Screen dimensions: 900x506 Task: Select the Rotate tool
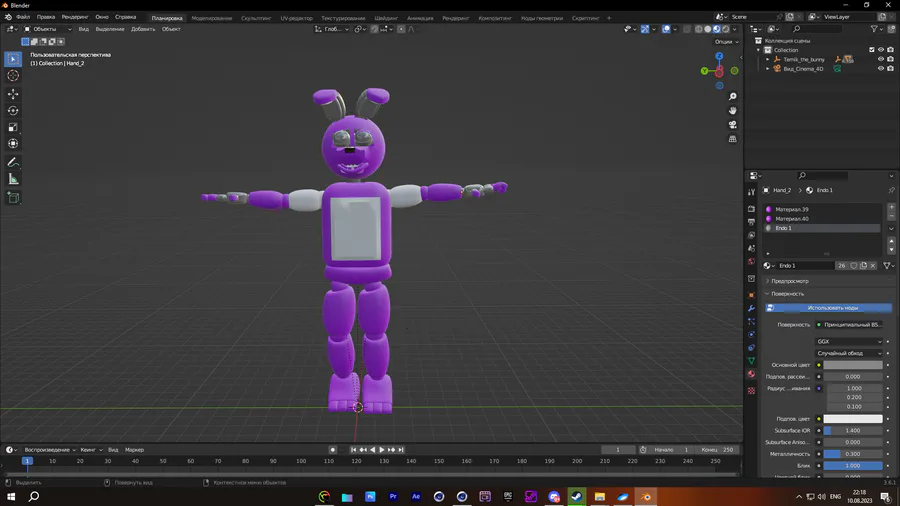point(13,110)
